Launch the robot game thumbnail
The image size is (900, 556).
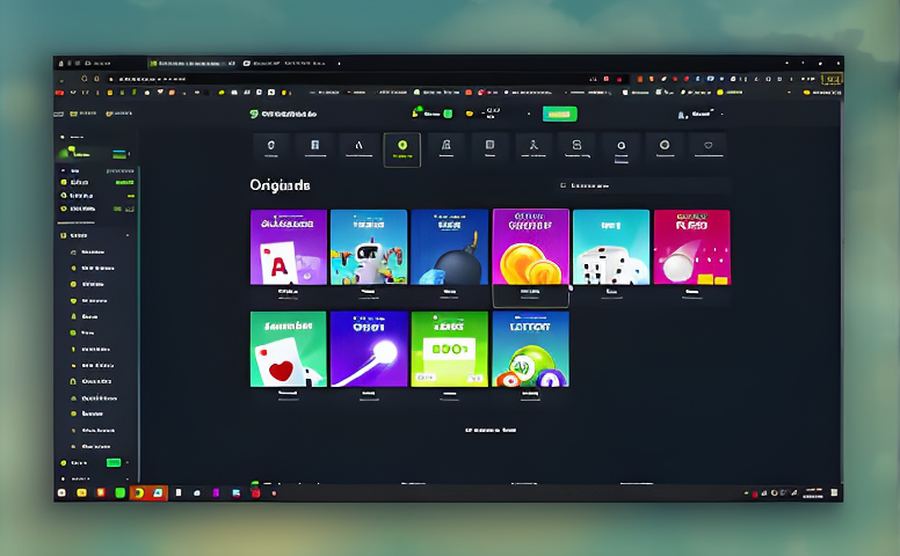368,247
